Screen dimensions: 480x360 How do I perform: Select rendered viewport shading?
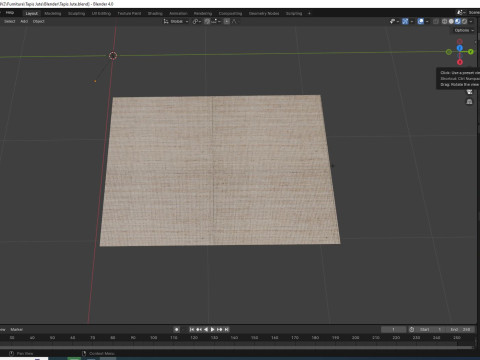[464, 21]
